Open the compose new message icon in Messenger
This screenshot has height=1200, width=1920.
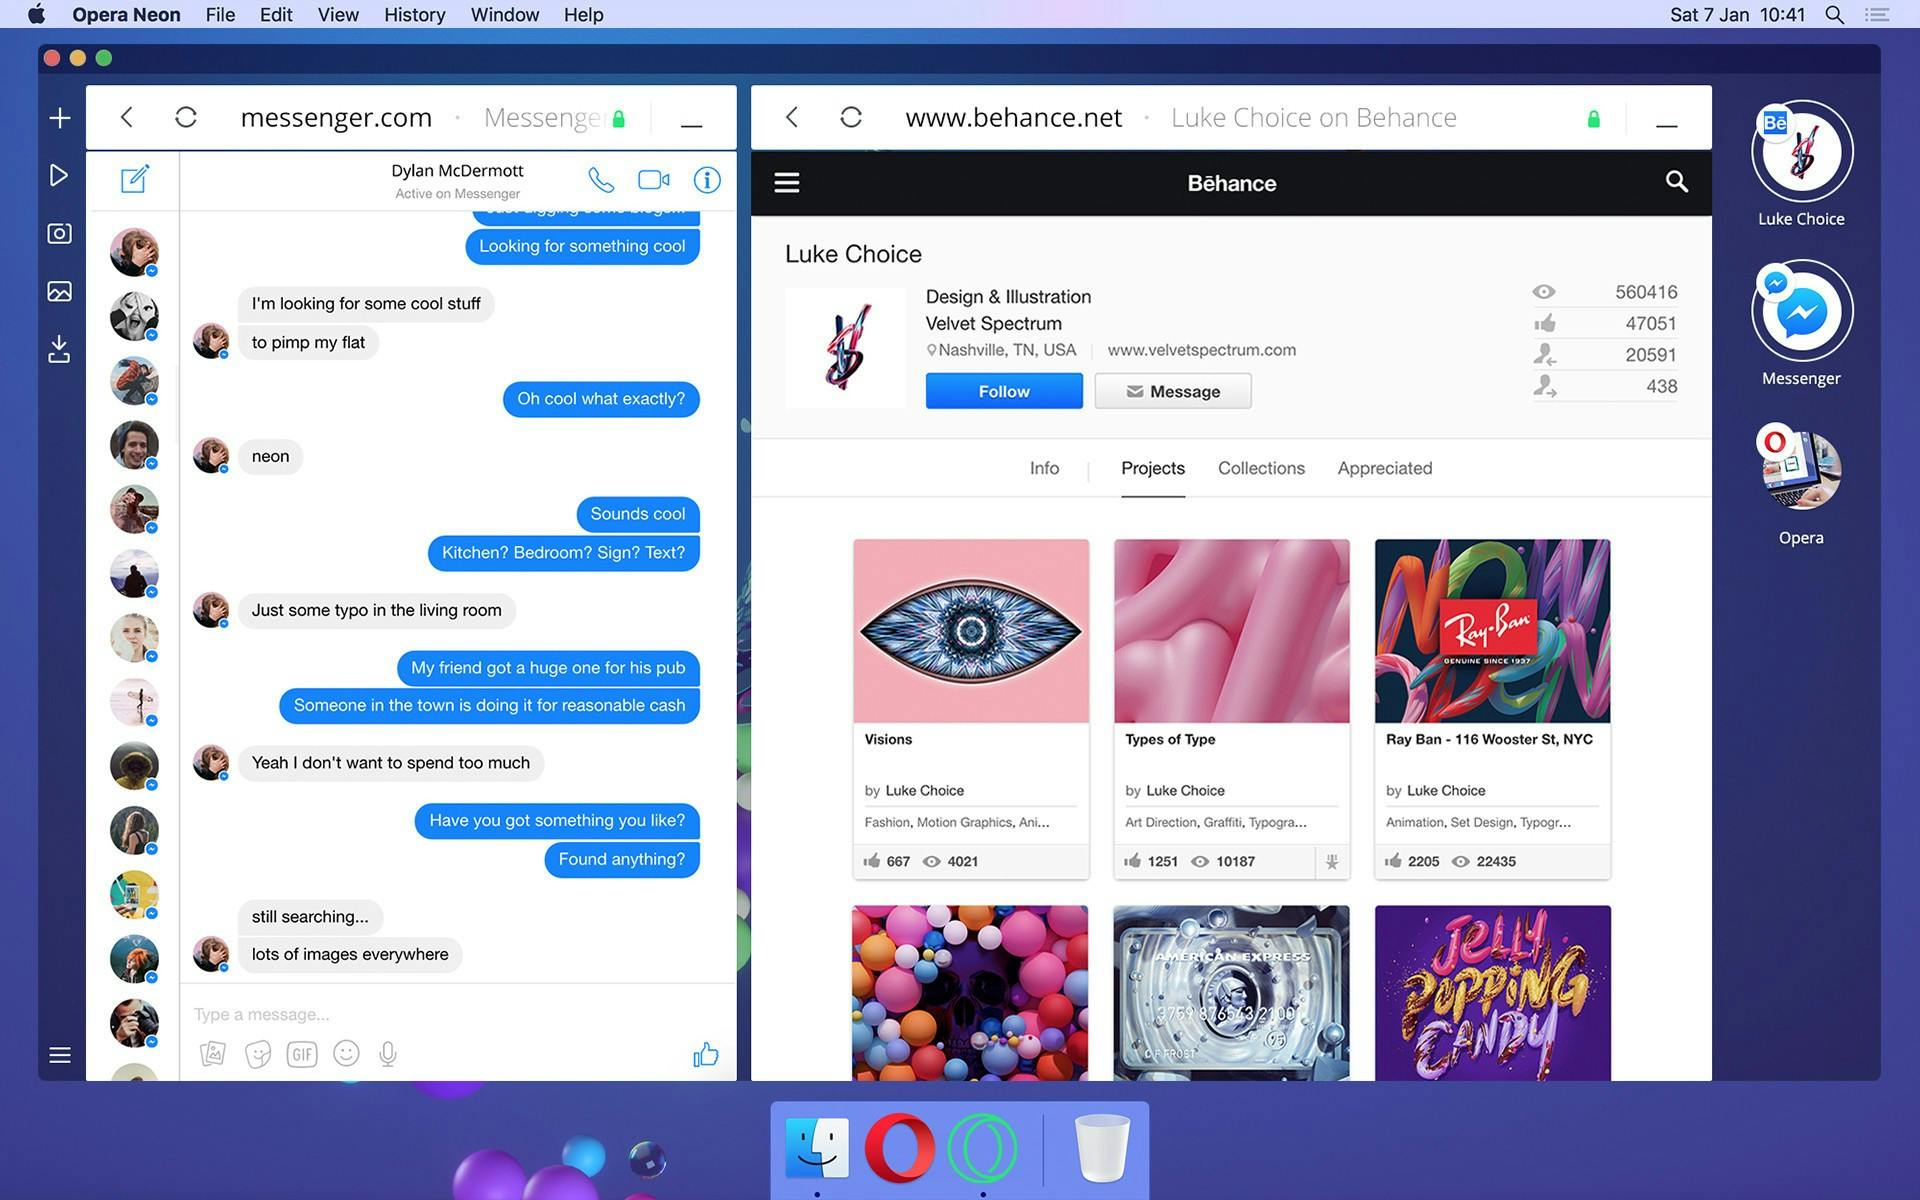tap(133, 180)
